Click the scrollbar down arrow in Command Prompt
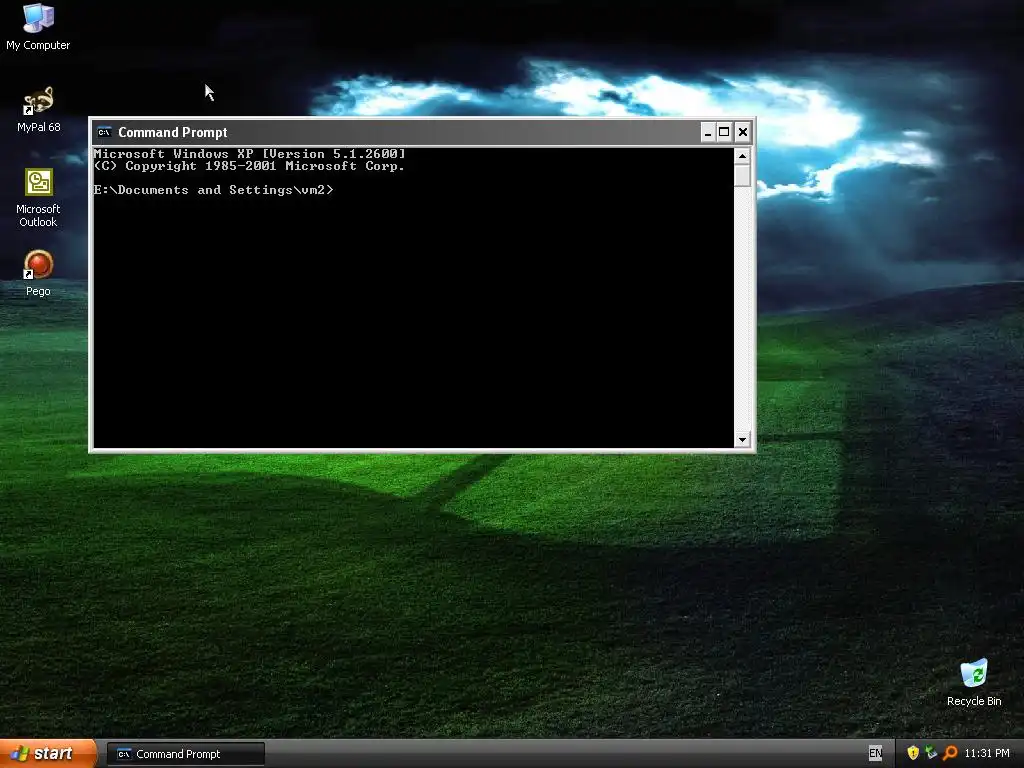Viewport: 1024px width, 768px height. click(742, 440)
